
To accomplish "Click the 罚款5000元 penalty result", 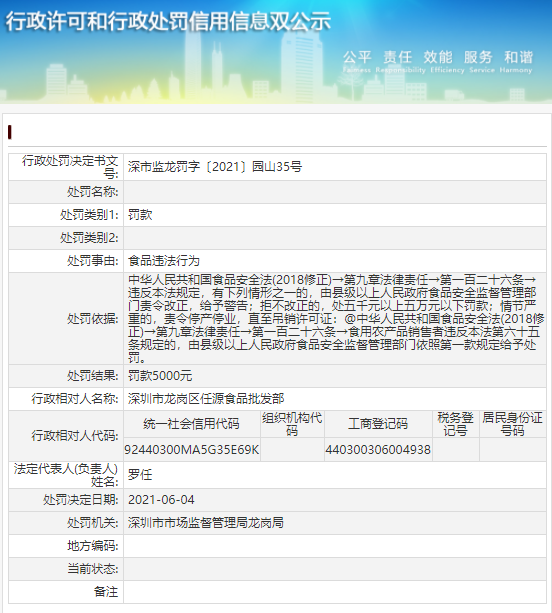I will (x=160, y=376).
